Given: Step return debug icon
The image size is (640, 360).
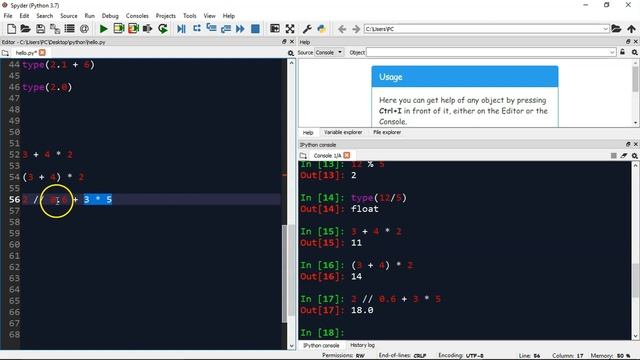Looking at the screenshot, I should click(x=226, y=29).
